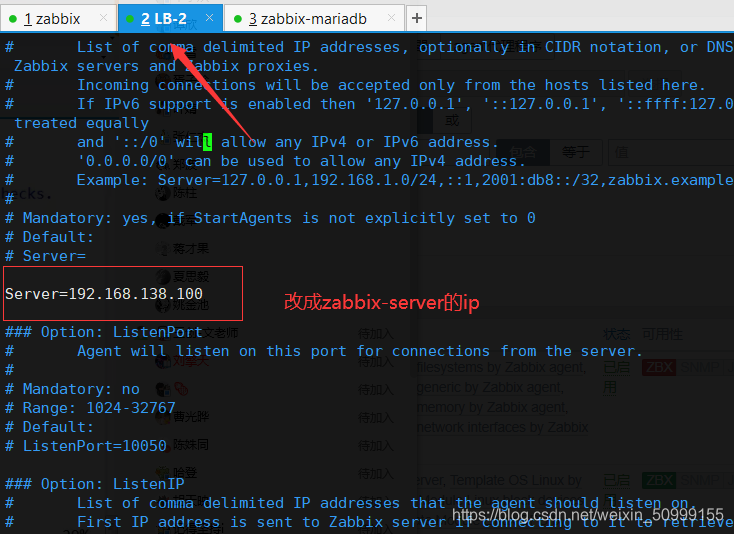The image size is (734, 534).
Task: Close the 3 zabbix-mariadb tab
Action: pyautogui.click(x=391, y=18)
